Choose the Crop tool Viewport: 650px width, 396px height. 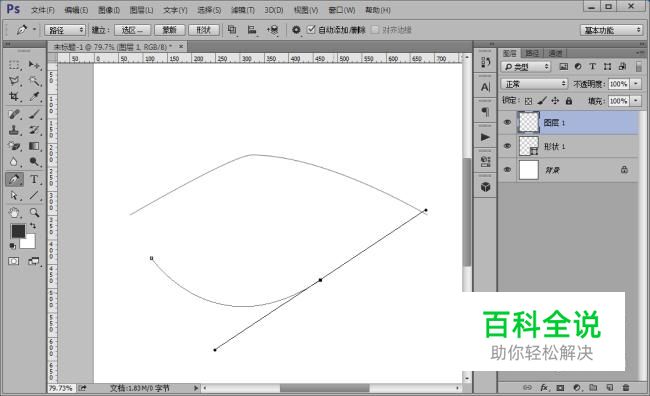click(x=14, y=97)
